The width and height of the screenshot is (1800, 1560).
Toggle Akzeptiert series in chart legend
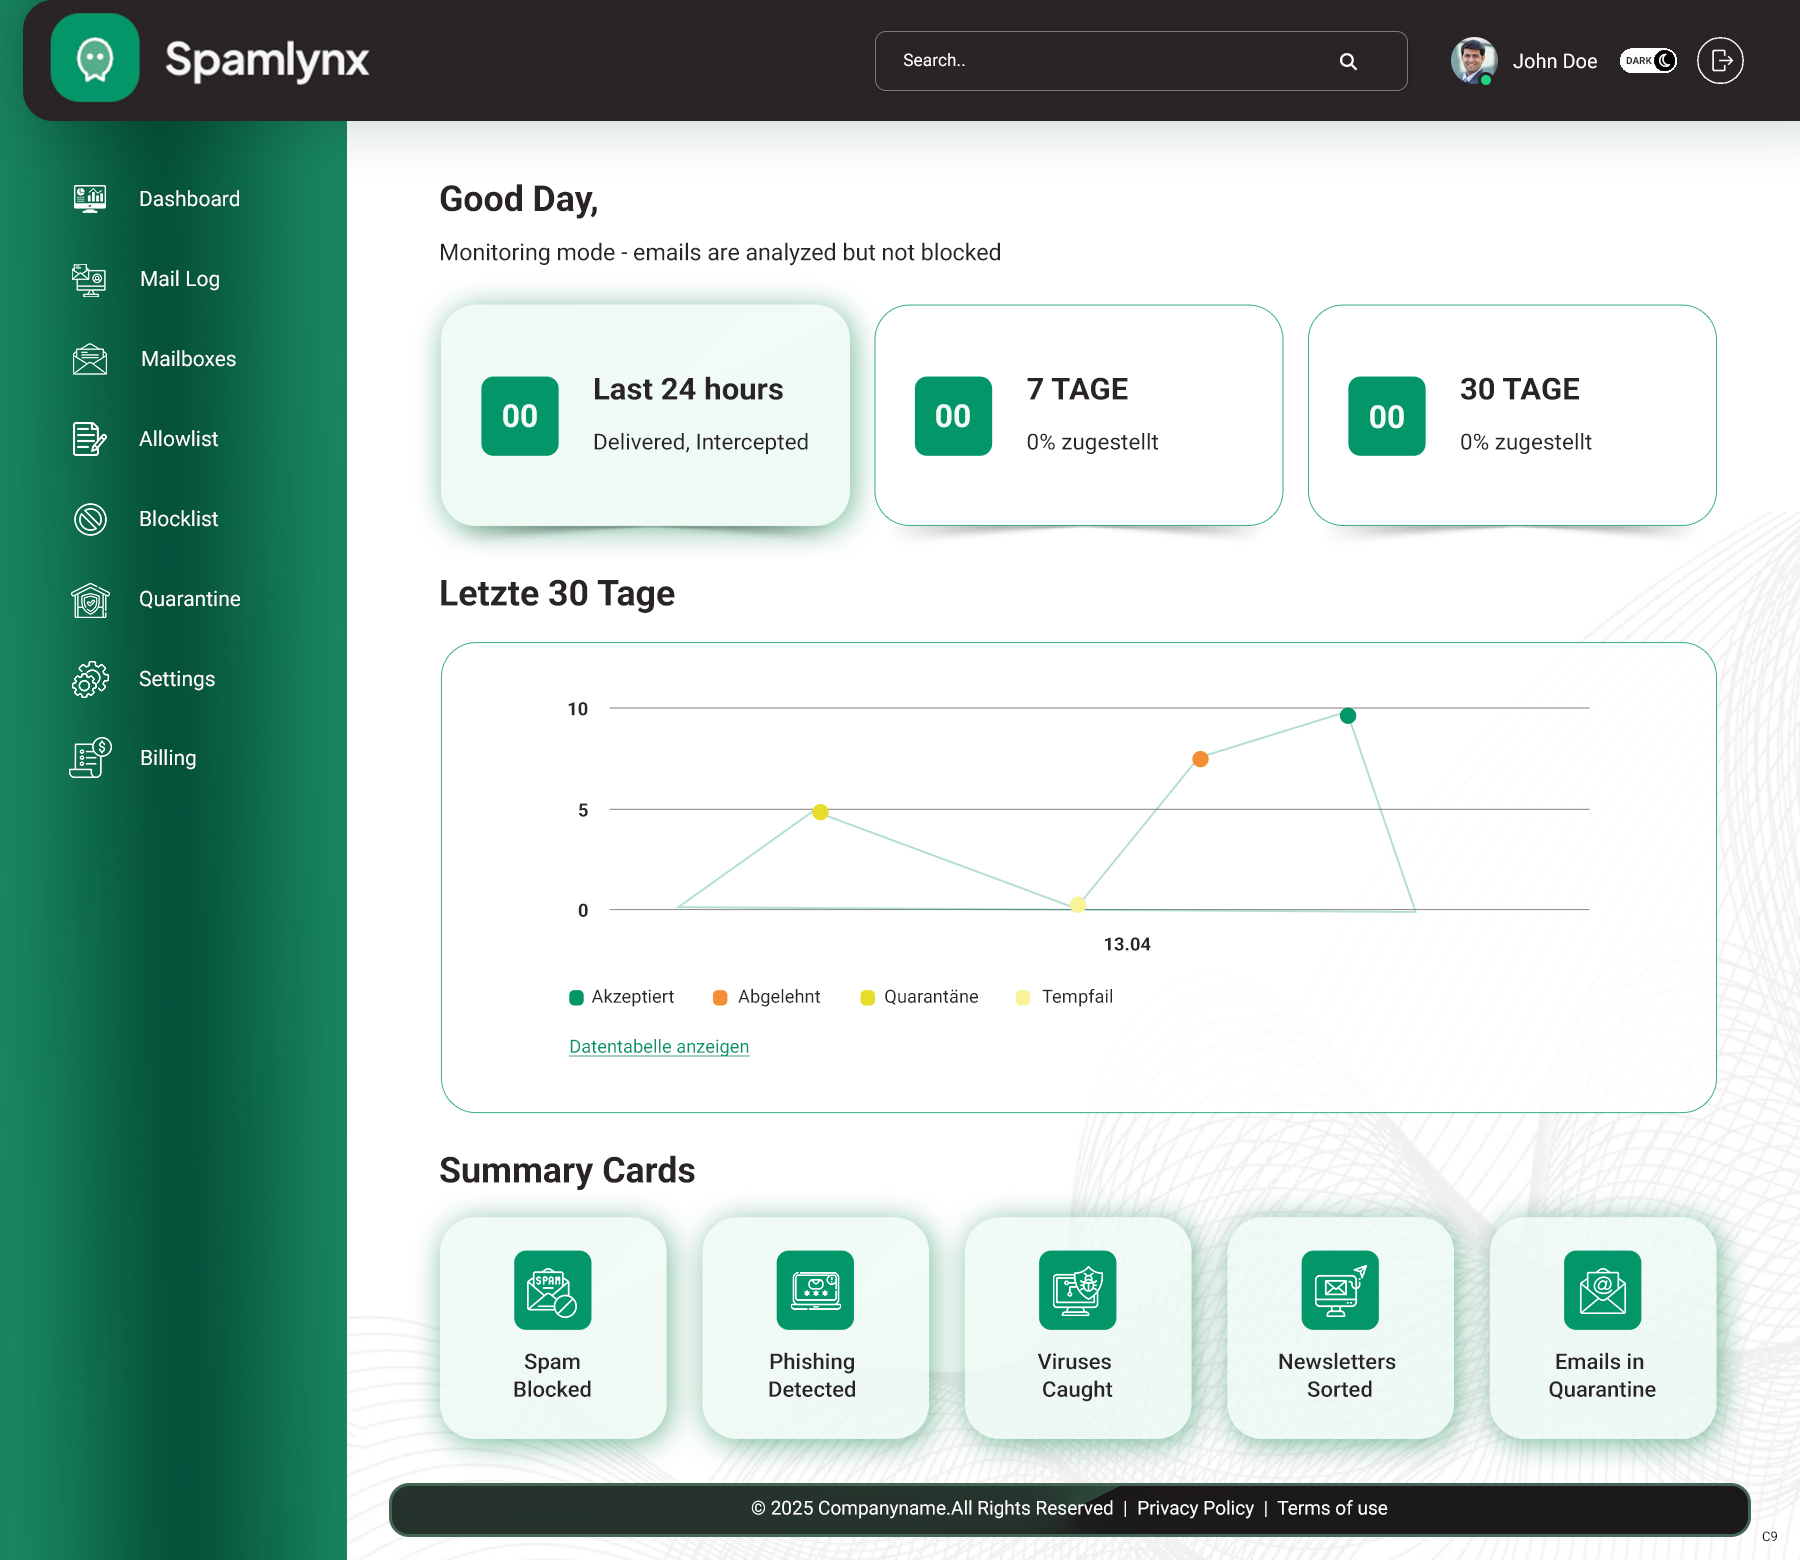pyautogui.click(x=621, y=997)
